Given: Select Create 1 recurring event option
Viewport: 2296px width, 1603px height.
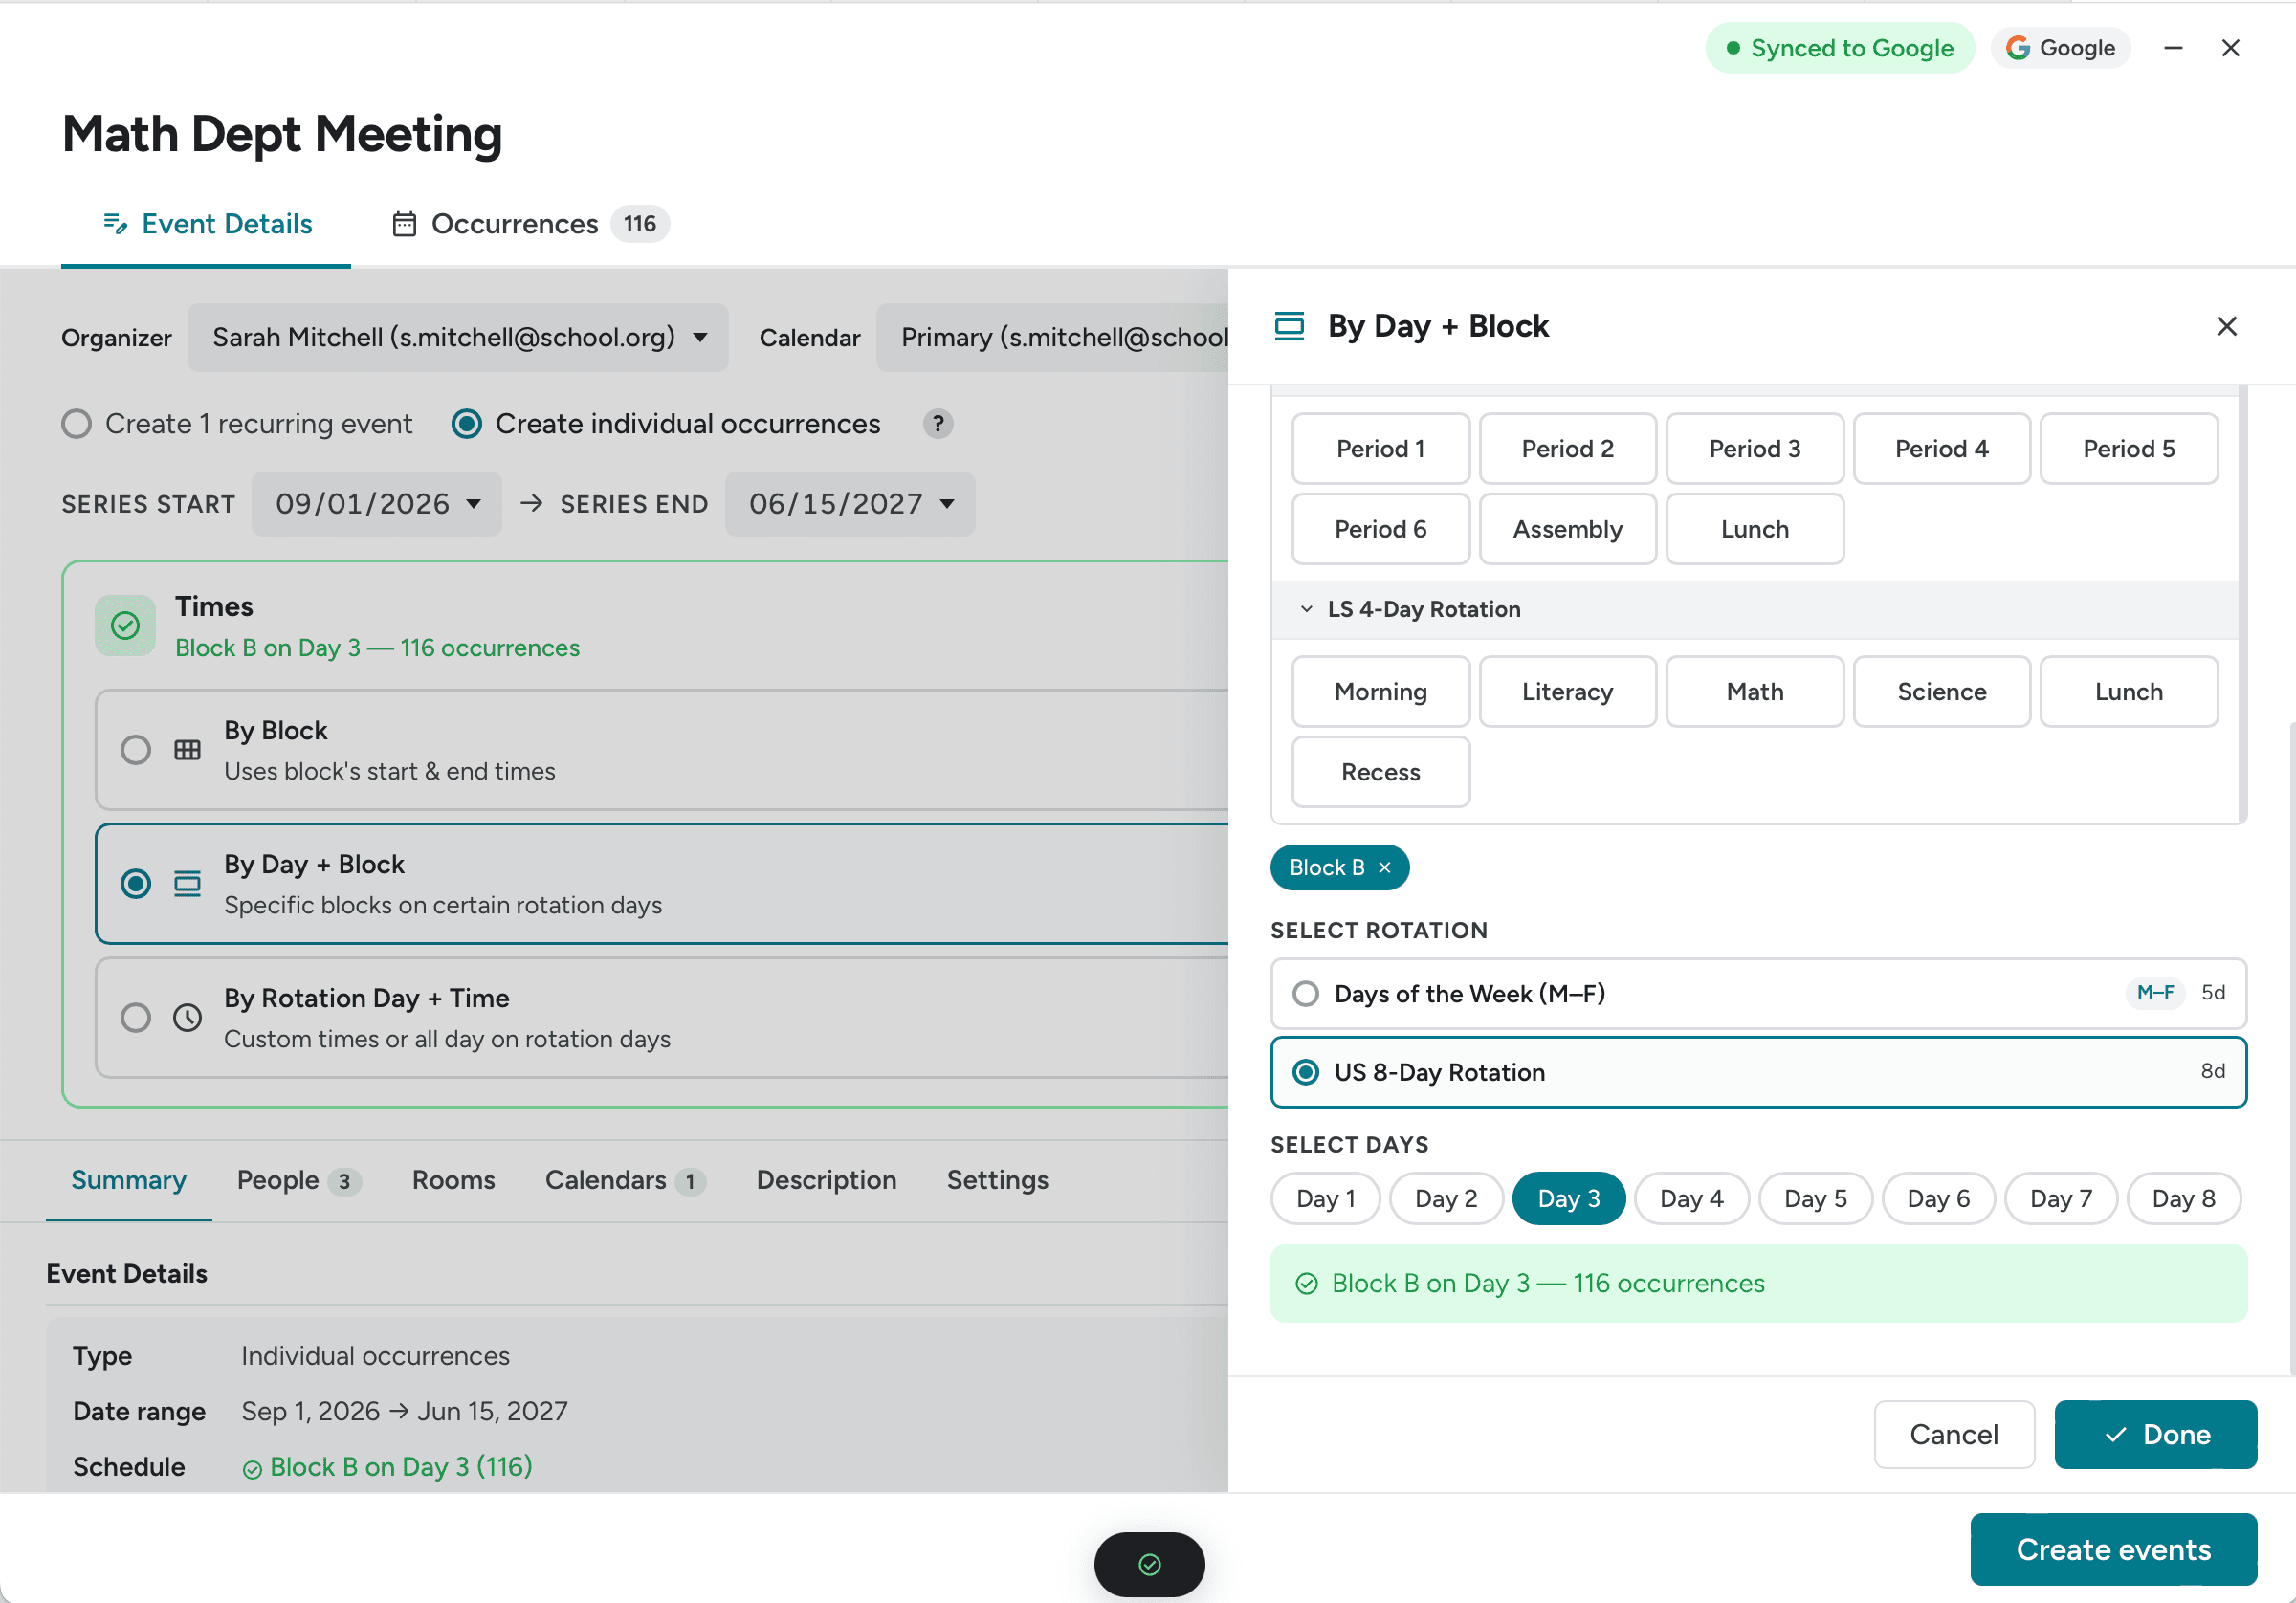Looking at the screenshot, I should (x=76, y=423).
